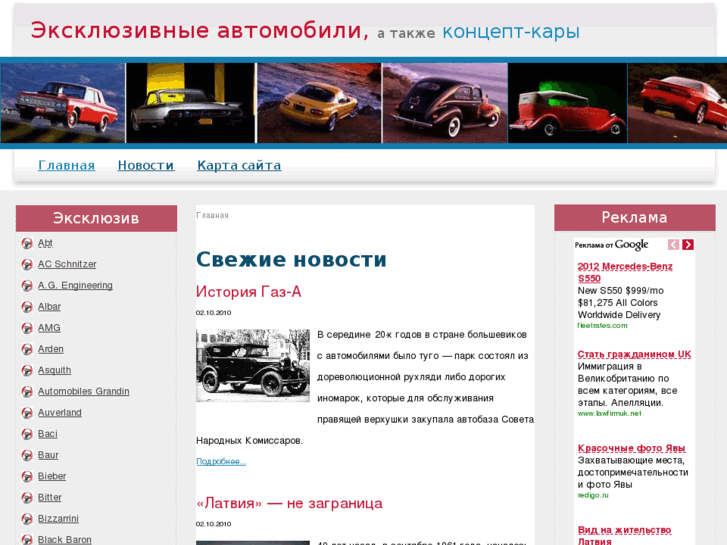Screen dimensions: 727x545
Task: Click the car icon beside Arden
Action: click(x=27, y=349)
